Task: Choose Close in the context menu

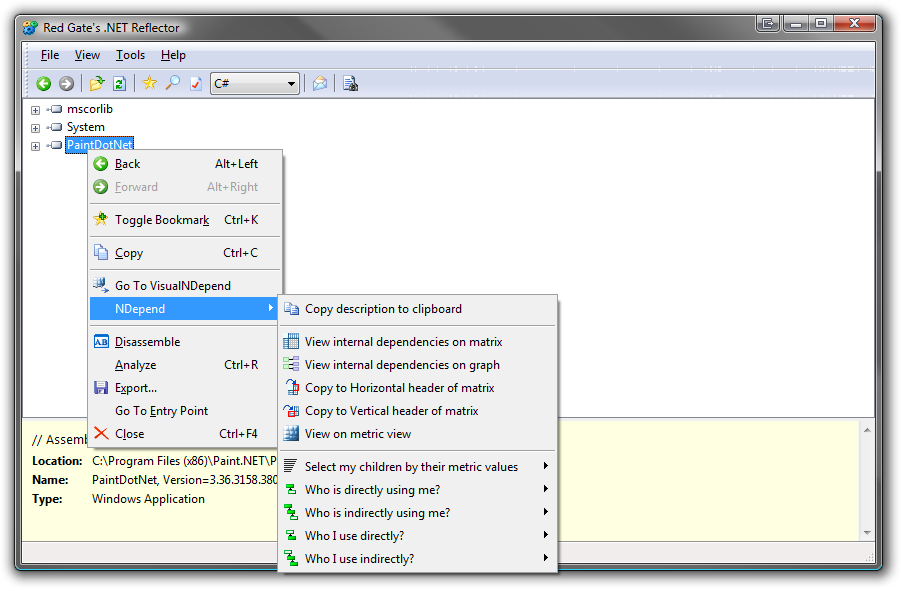Action: pyautogui.click(x=185, y=434)
